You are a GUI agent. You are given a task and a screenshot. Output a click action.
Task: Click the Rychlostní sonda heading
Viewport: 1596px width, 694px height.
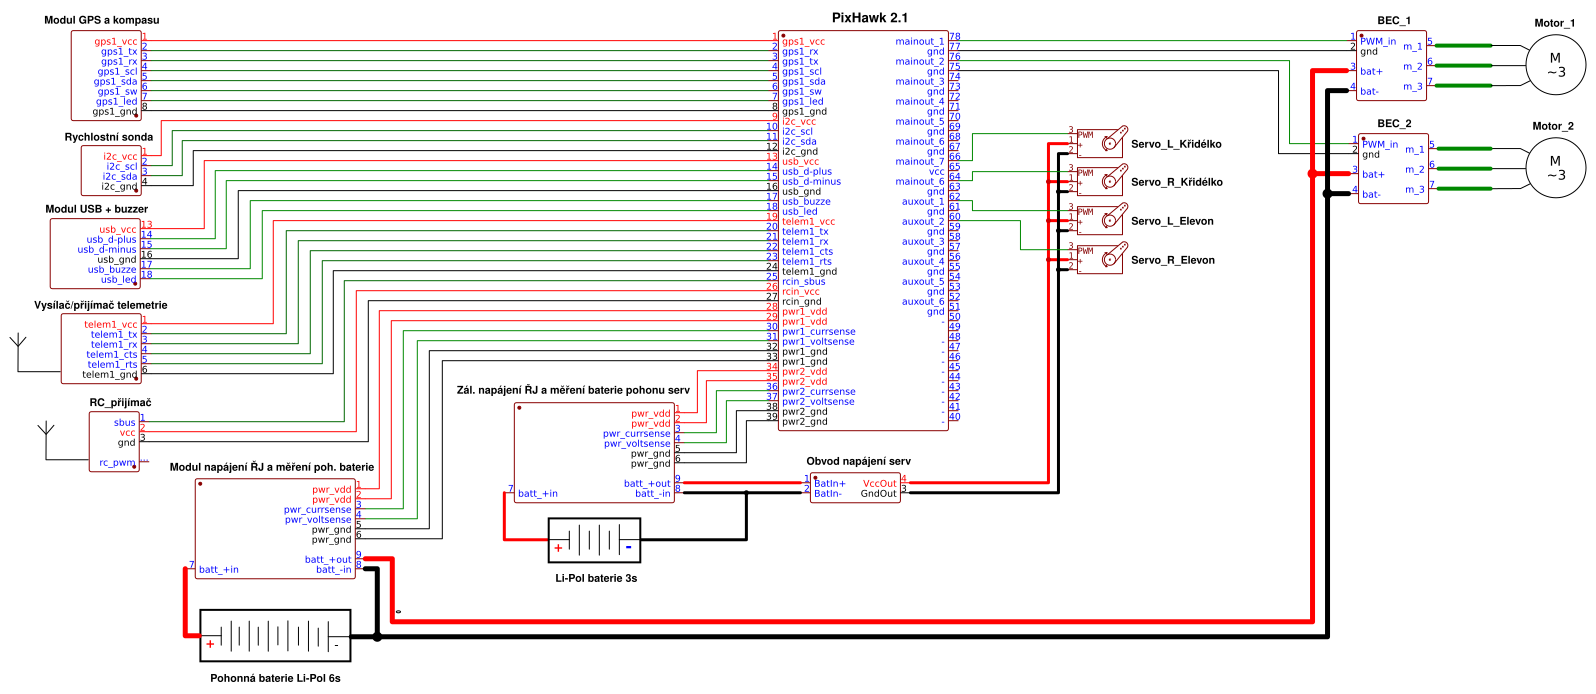[x=109, y=137]
